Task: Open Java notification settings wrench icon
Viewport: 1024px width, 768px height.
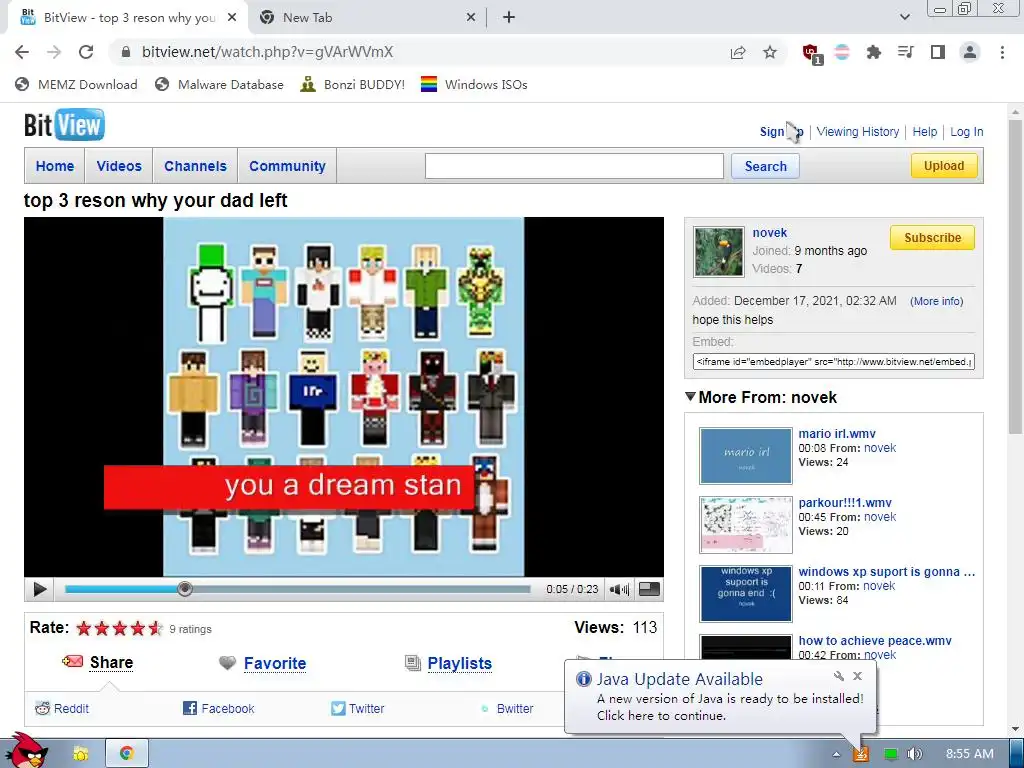Action: click(839, 676)
